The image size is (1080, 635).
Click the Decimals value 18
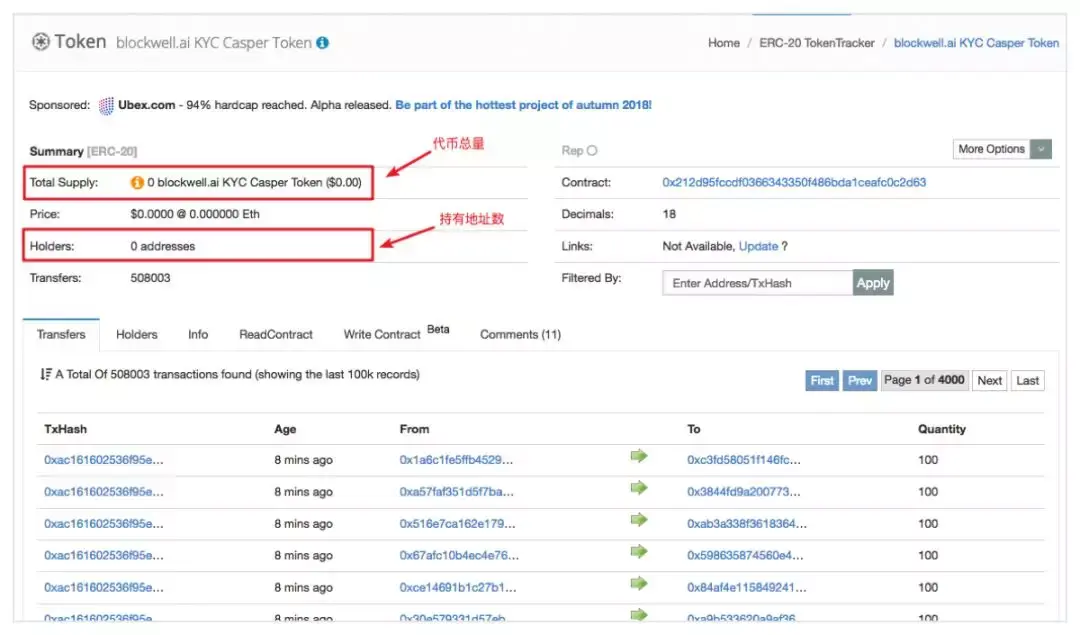669,214
